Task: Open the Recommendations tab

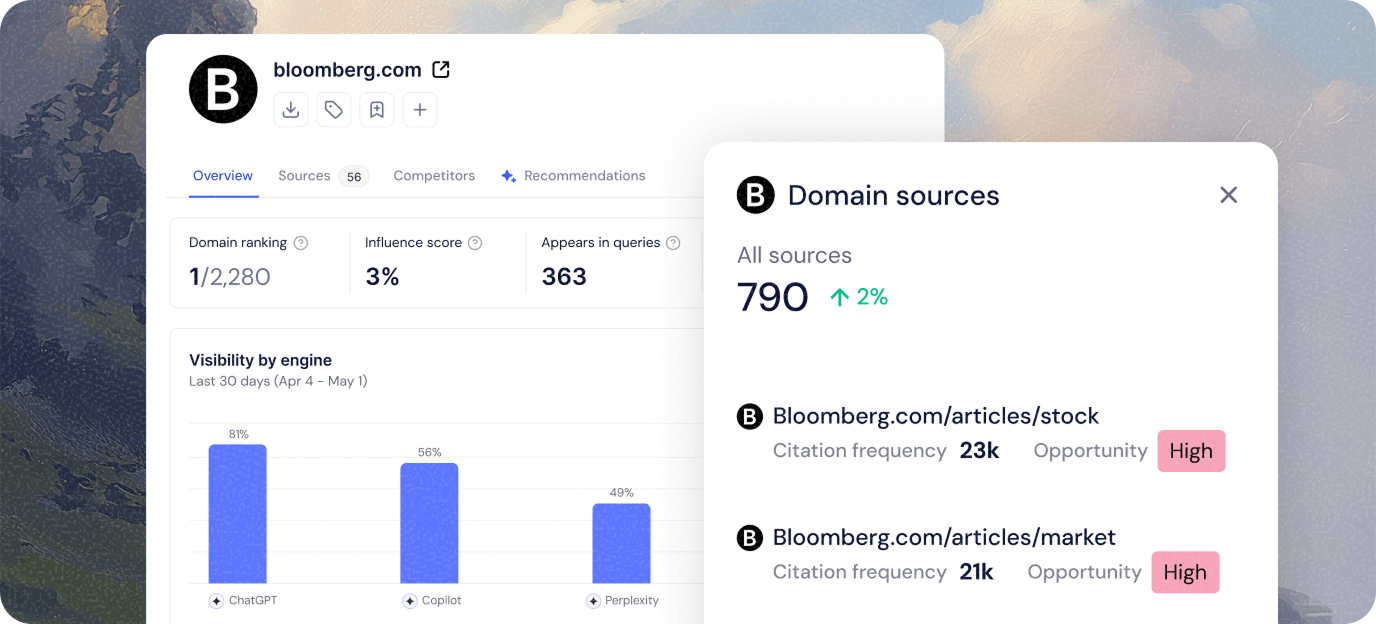Action: tap(584, 176)
